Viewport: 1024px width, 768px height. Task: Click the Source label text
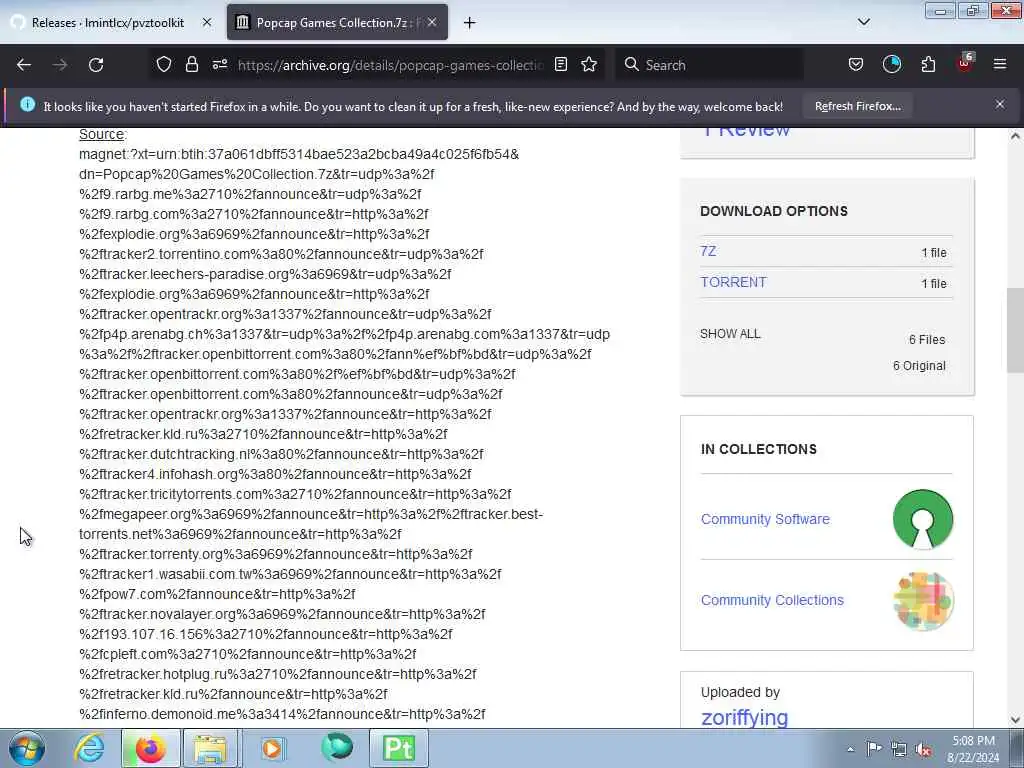pyautogui.click(x=101, y=134)
